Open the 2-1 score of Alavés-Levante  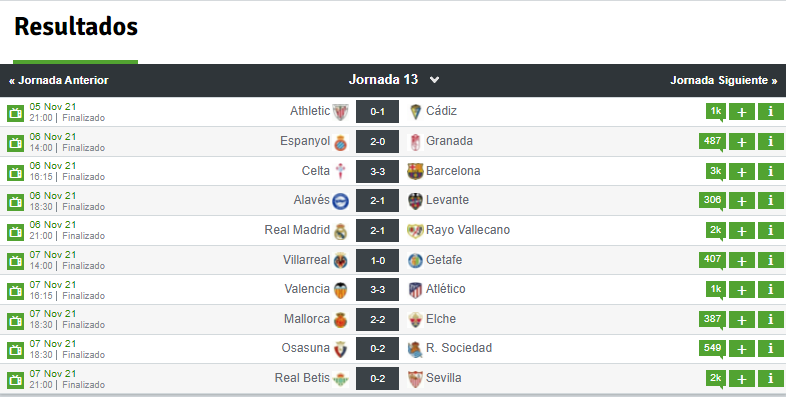[377, 201]
